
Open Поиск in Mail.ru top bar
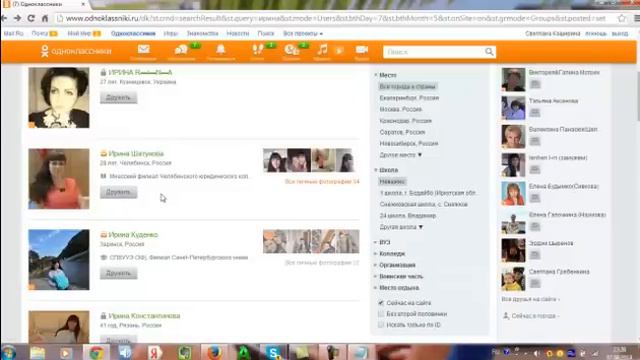click(266, 33)
